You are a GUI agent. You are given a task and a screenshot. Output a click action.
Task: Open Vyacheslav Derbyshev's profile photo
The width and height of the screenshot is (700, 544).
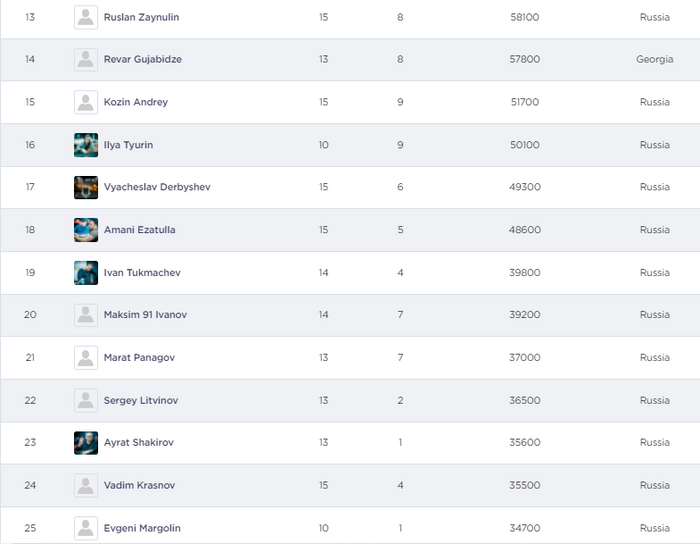(86, 187)
